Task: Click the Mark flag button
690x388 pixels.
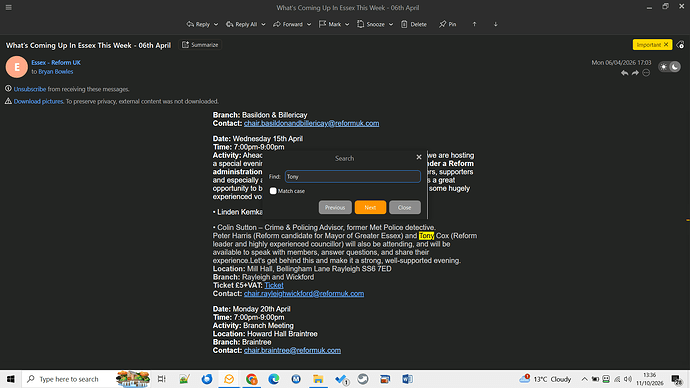Action: (330, 24)
